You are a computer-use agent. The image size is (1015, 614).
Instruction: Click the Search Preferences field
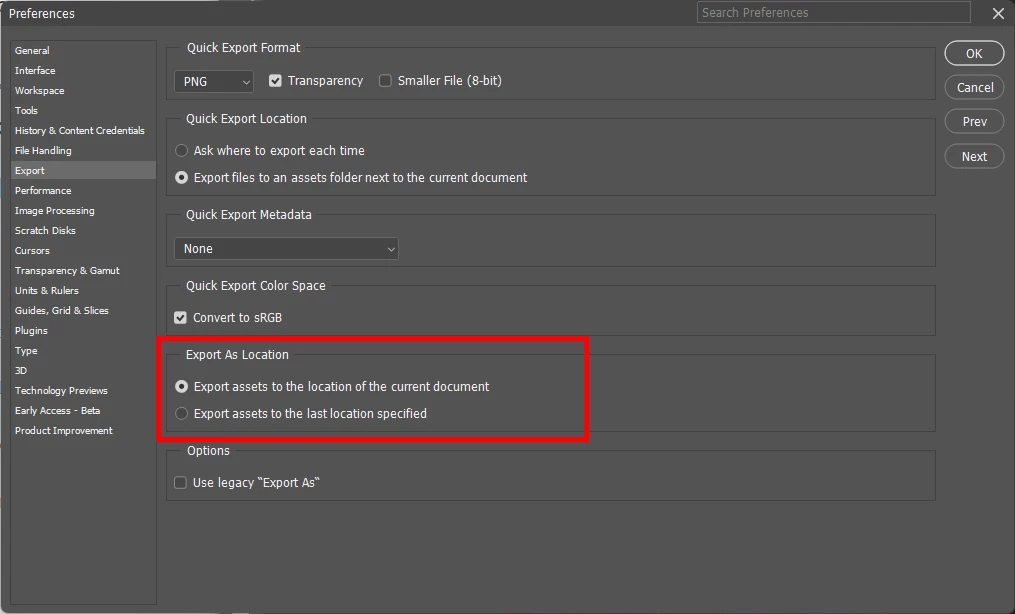(x=833, y=12)
